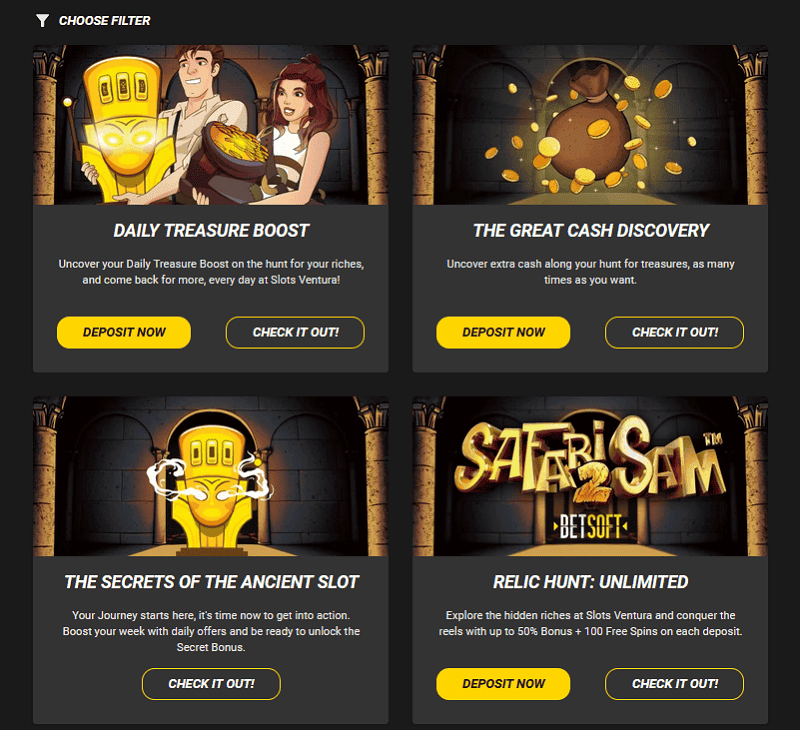This screenshot has height=730, width=800.
Task: Click the Relic Hunt: Unlimited heading
Action: click(591, 582)
